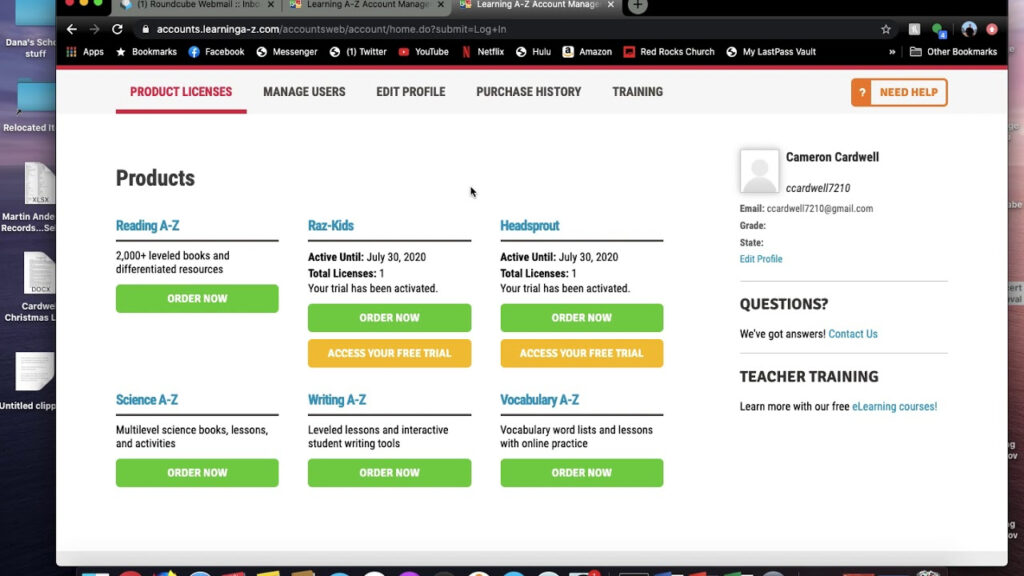This screenshot has height=576, width=1024.
Task: Click the Contact Us link
Action: click(x=853, y=334)
